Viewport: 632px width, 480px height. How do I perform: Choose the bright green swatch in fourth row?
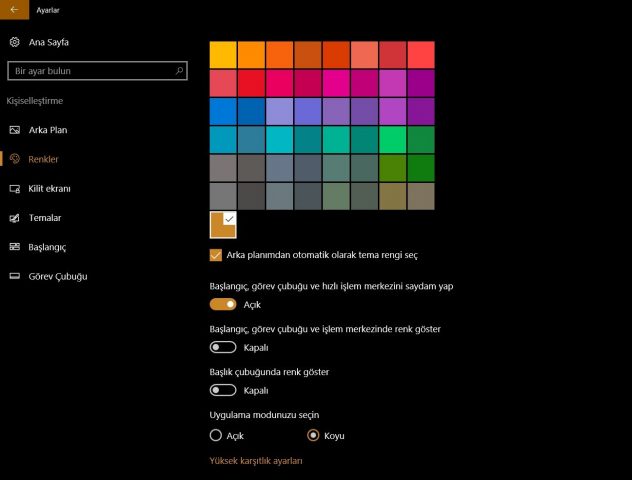tap(393, 140)
